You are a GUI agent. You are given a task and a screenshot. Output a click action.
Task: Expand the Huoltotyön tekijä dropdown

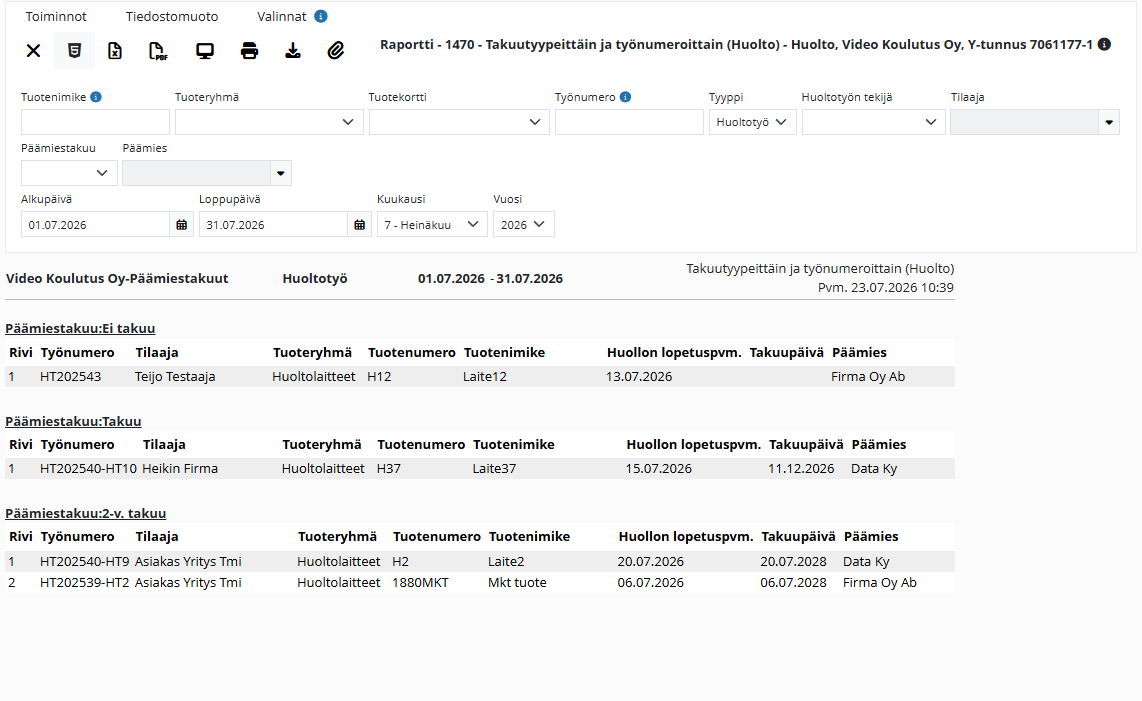click(x=873, y=122)
